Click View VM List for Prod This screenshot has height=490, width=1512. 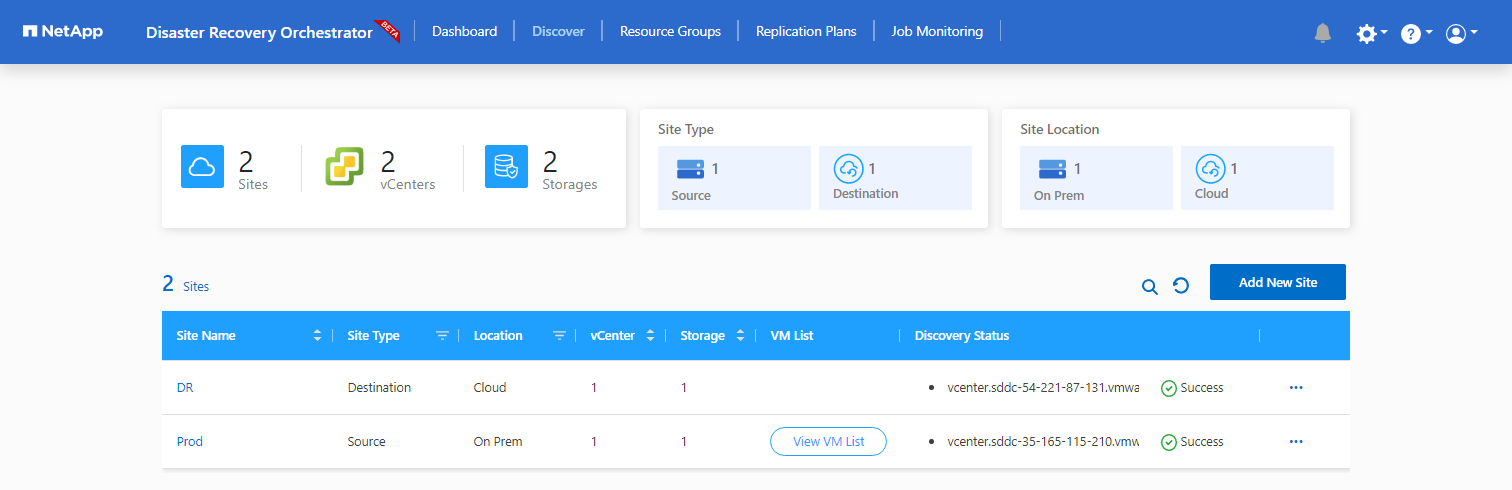tap(828, 441)
